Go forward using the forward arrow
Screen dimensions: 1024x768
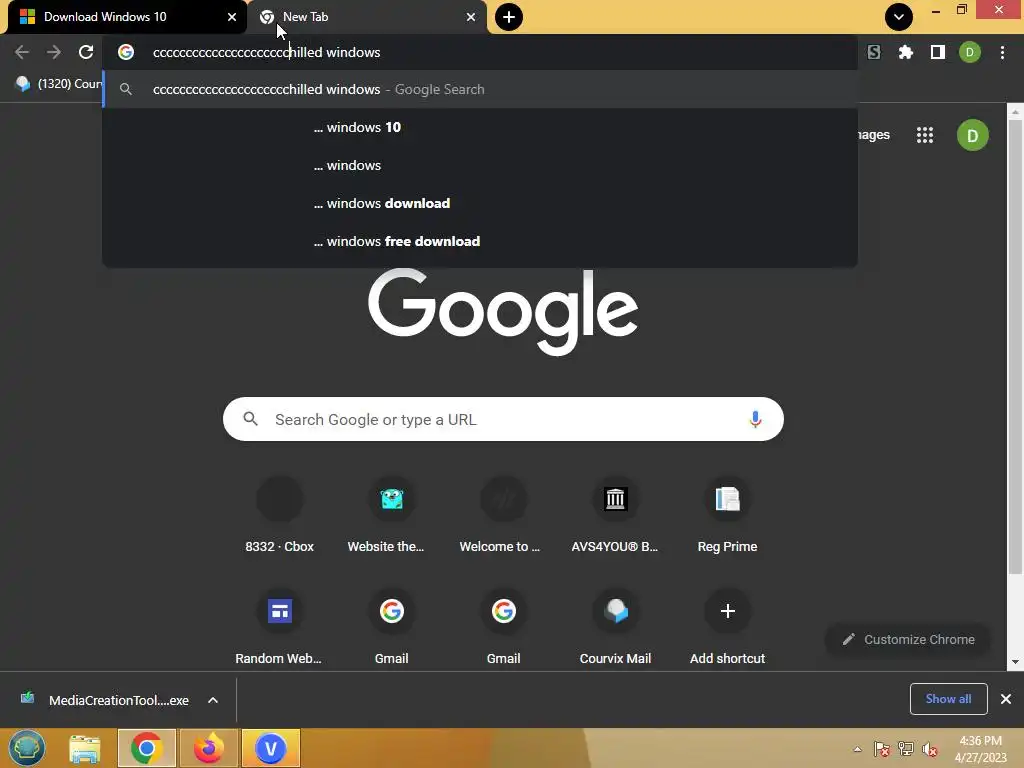(x=54, y=52)
